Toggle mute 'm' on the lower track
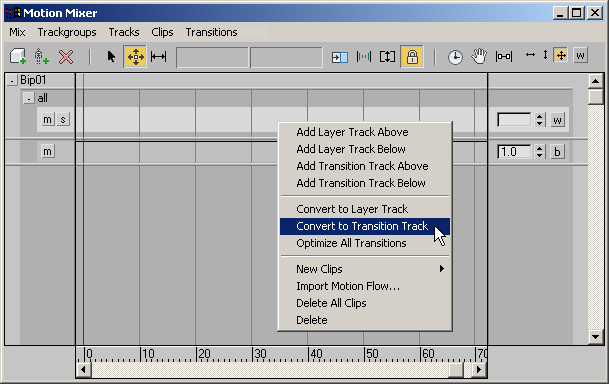This screenshot has width=609, height=384. pyautogui.click(x=47, y=151)
